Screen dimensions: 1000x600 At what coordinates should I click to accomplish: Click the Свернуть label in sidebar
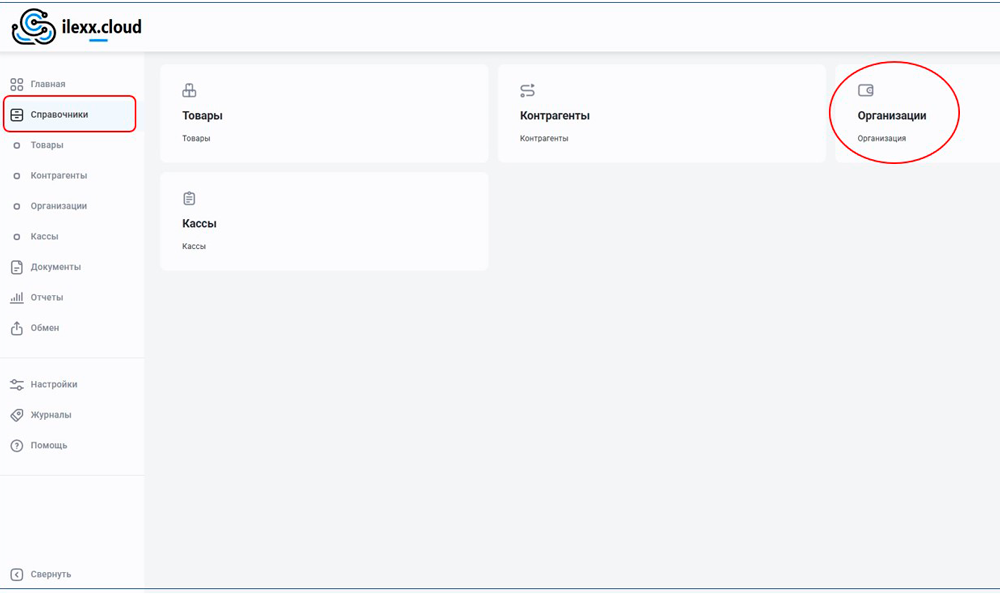click(x=51, y=574)
